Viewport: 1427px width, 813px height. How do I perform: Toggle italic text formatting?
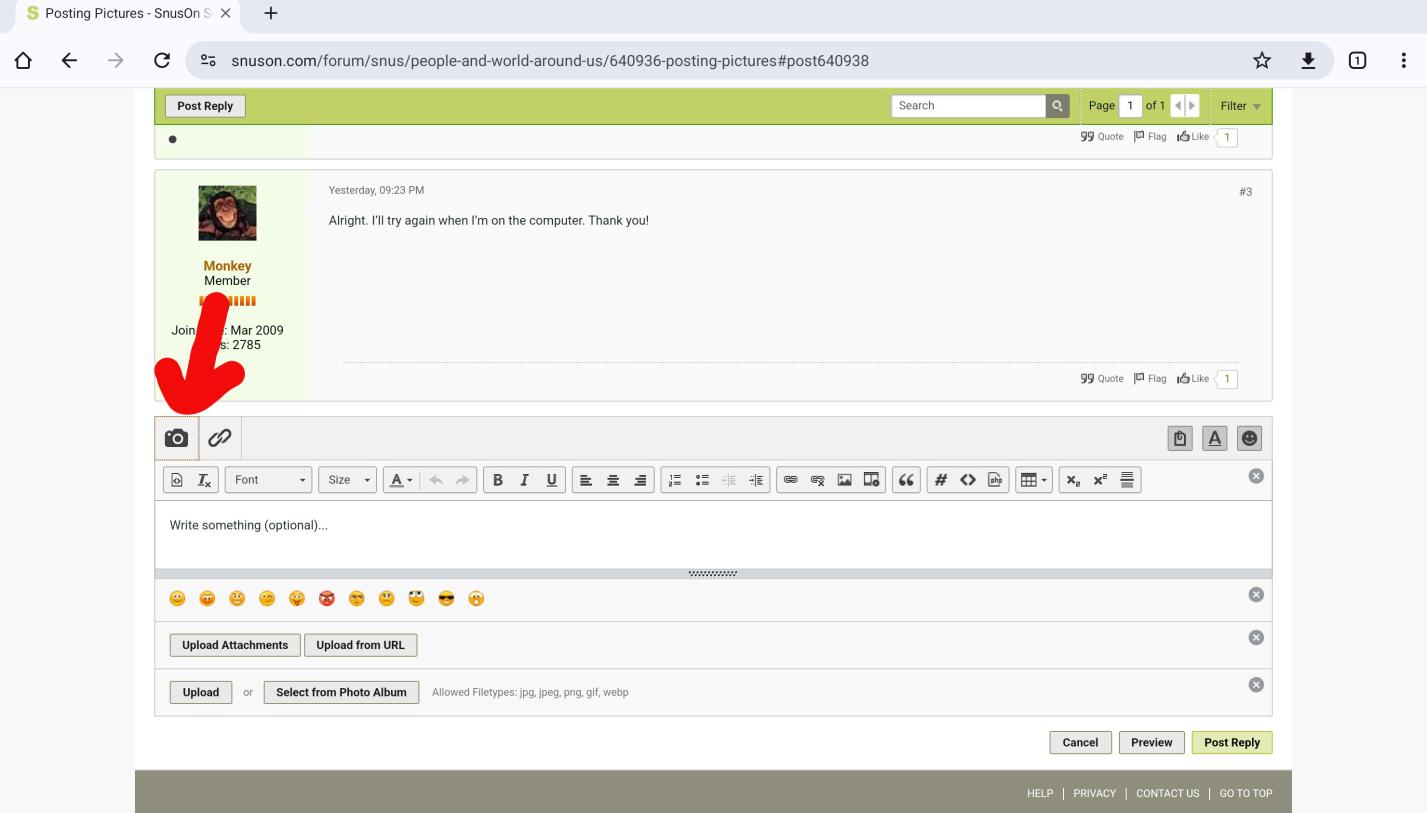coord(524,480)
